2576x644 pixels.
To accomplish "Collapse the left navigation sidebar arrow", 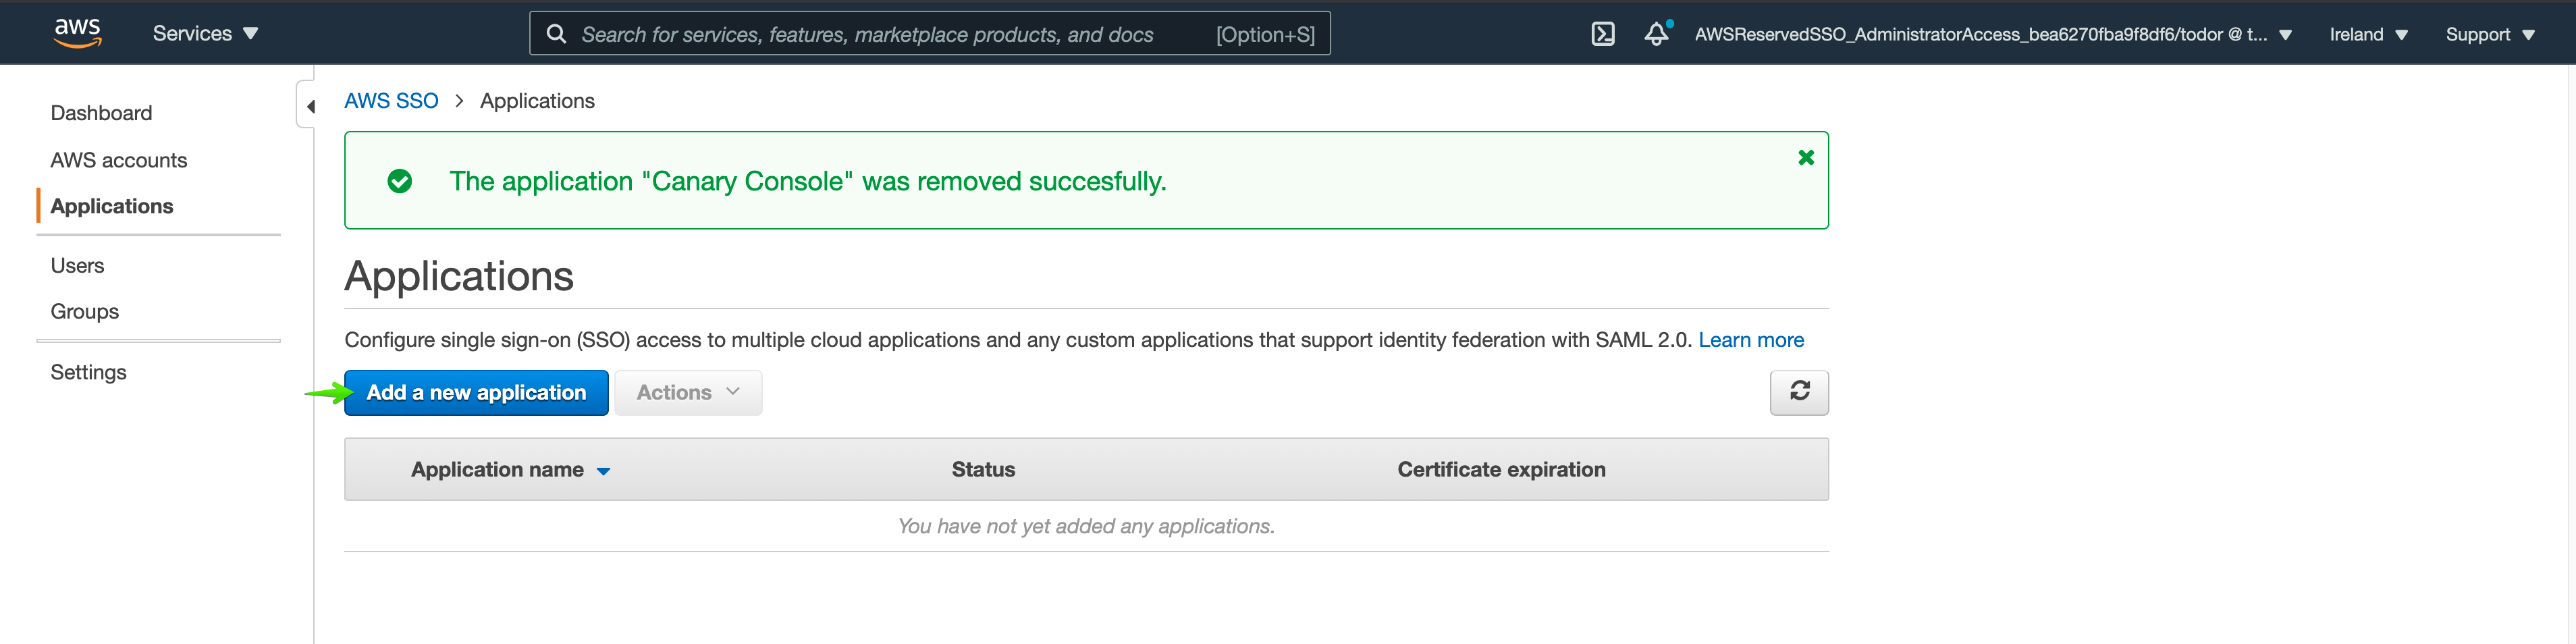I will tap(310, 106).
